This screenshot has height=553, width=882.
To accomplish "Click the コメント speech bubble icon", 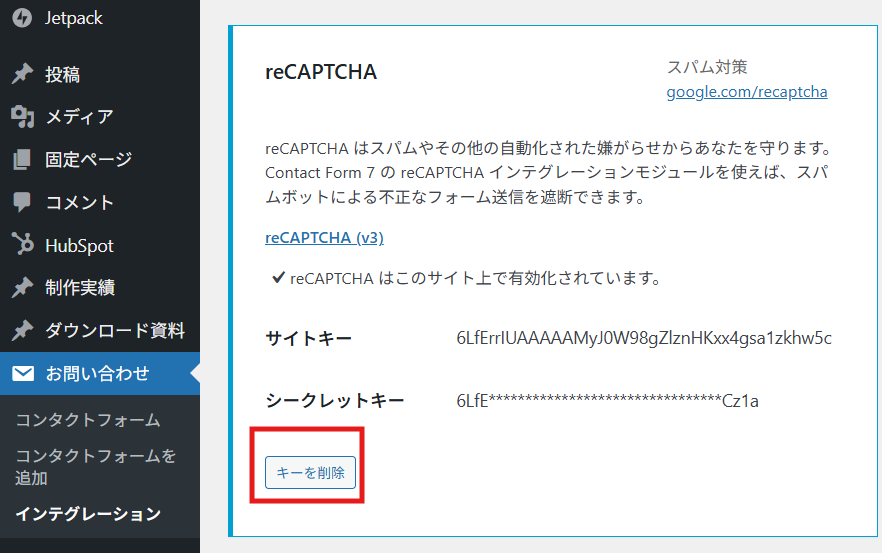I will [x=22, y=202].
